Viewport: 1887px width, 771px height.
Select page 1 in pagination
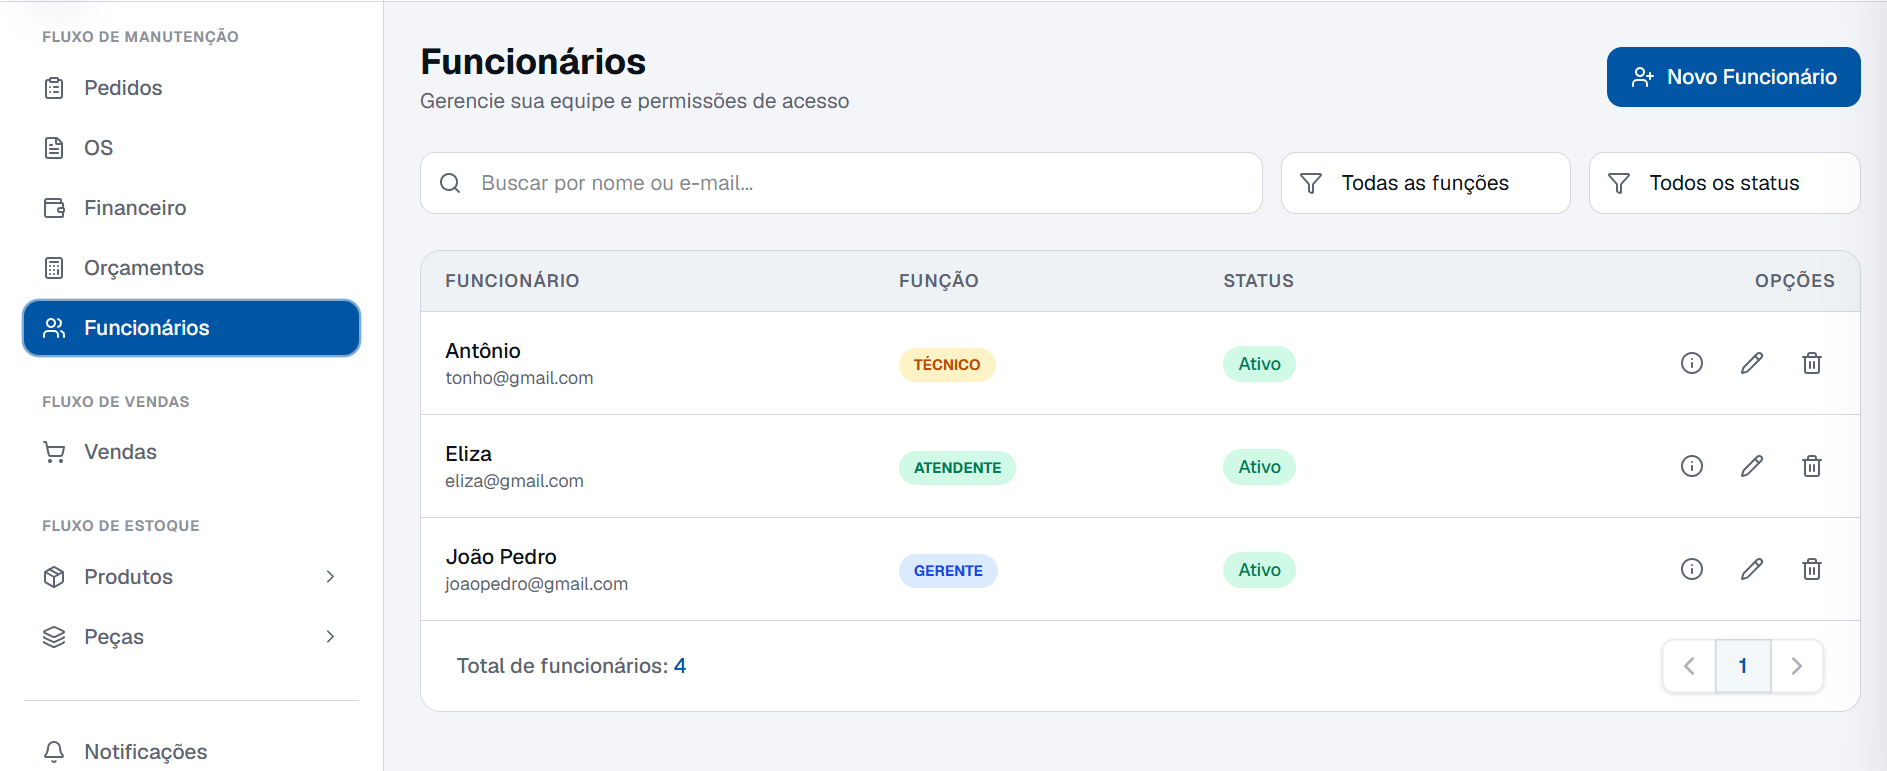[1743, 666]
